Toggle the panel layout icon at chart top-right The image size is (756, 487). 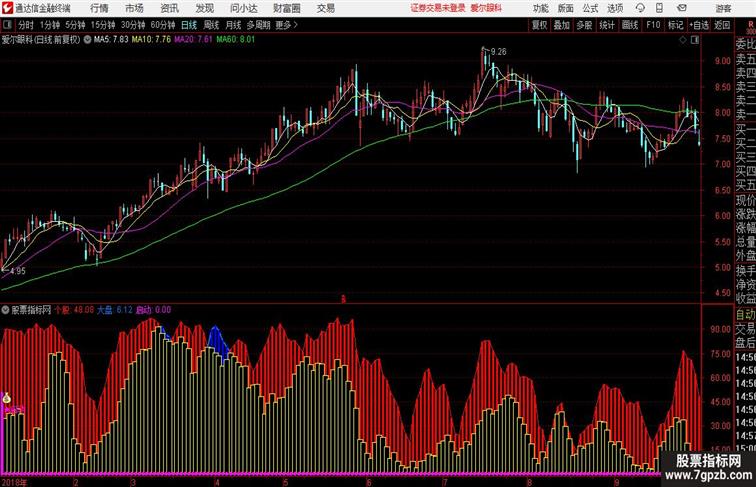coord(695,40)
